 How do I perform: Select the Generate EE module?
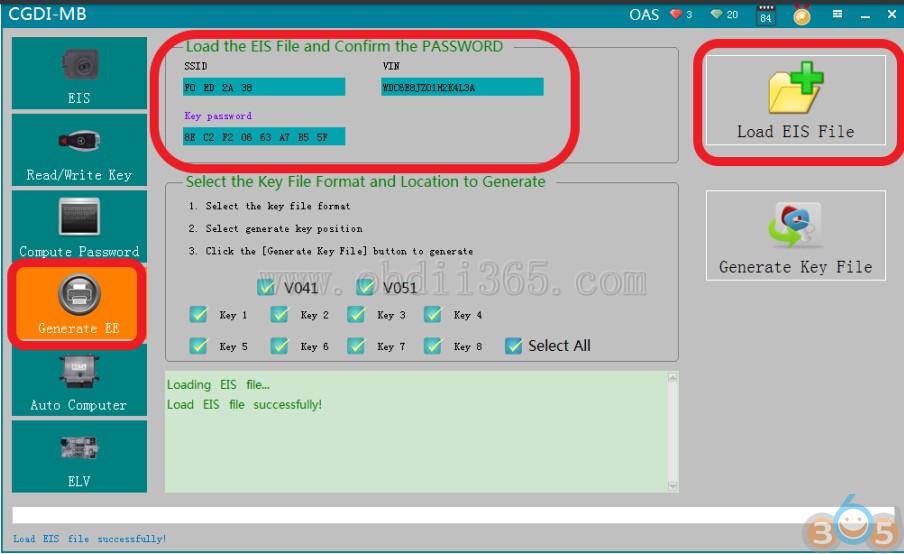78,303
